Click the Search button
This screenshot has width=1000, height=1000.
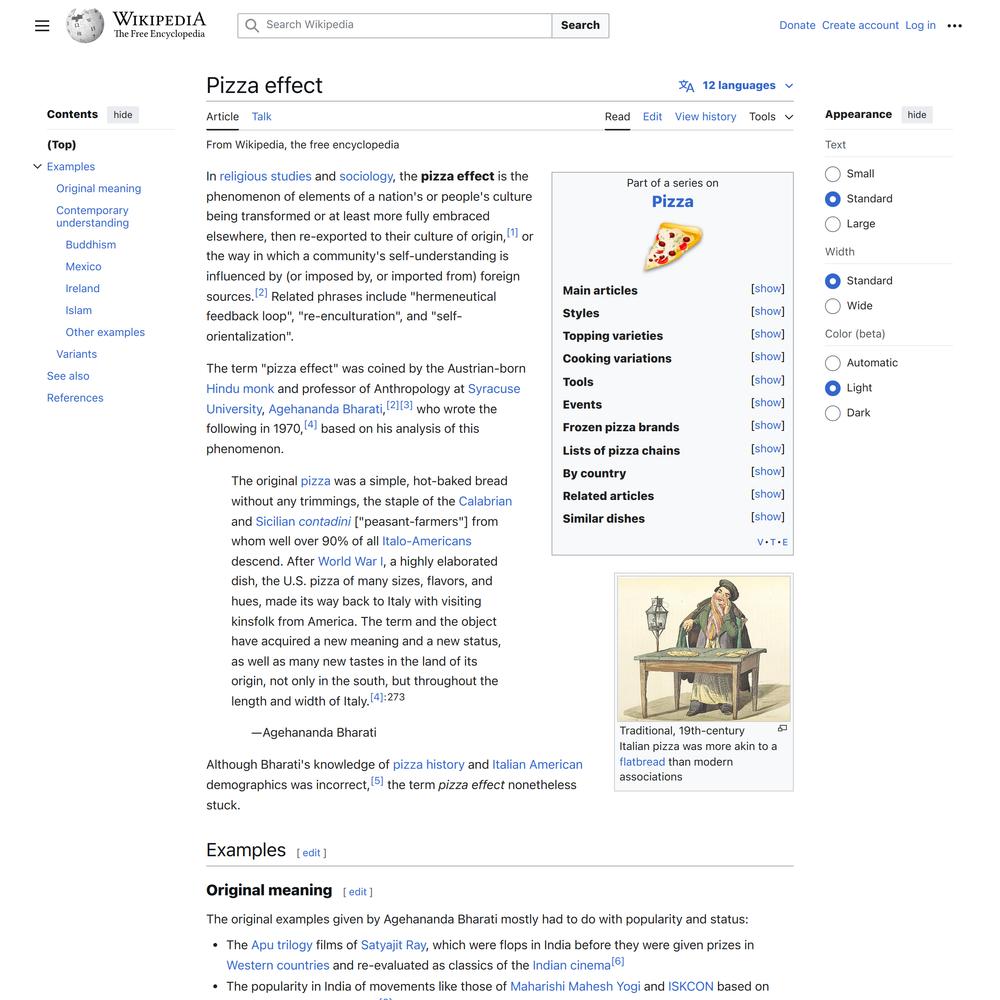[x=580, y=26]
